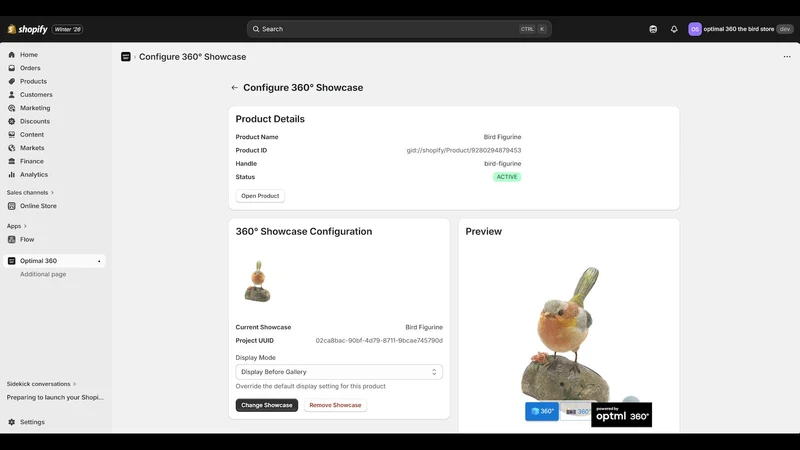Viewport: 800px width, 450px height.
Task: Click the white 360° button in preview
Action: (x=576, y=411)
